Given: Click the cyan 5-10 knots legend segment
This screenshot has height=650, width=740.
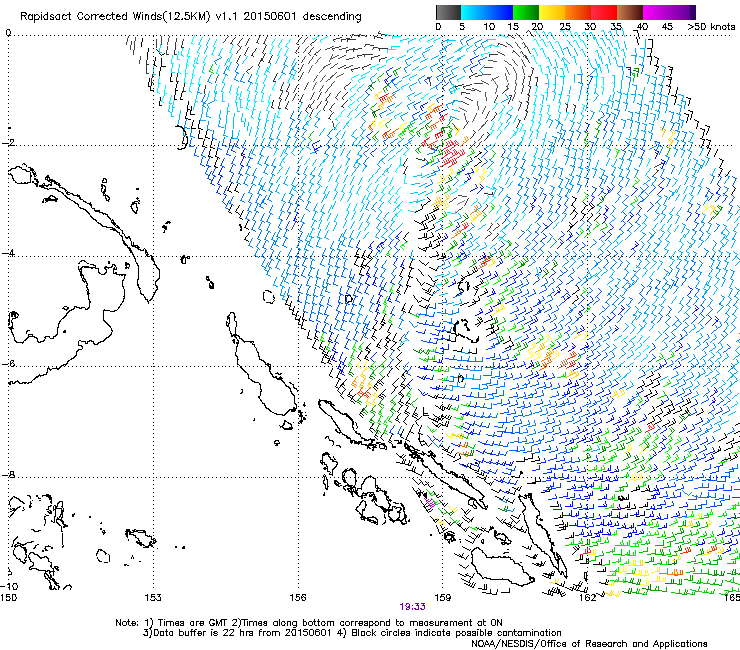Looking at the screenshot, I should pos(474,12).
